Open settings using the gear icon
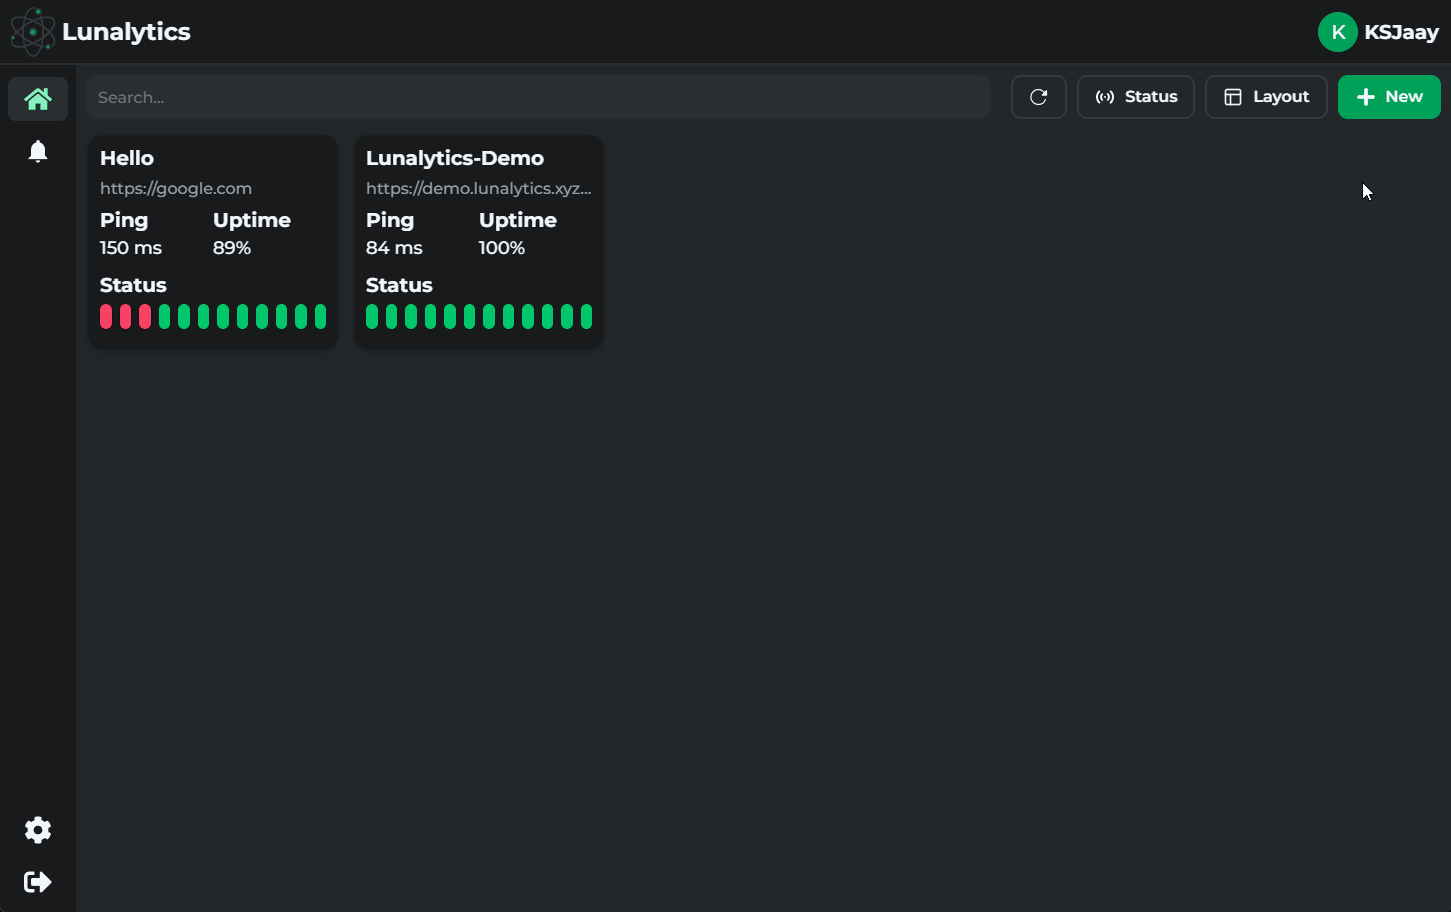 click(37, 830)
